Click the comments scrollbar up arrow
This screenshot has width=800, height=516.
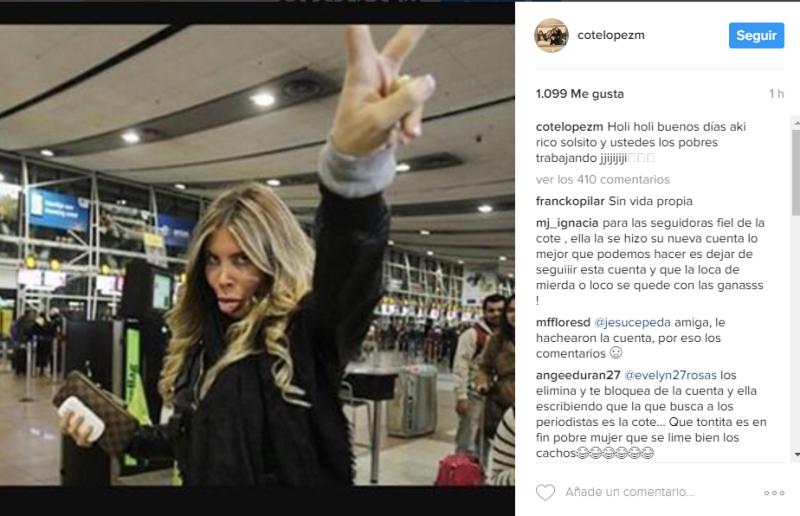coord(796,122)
